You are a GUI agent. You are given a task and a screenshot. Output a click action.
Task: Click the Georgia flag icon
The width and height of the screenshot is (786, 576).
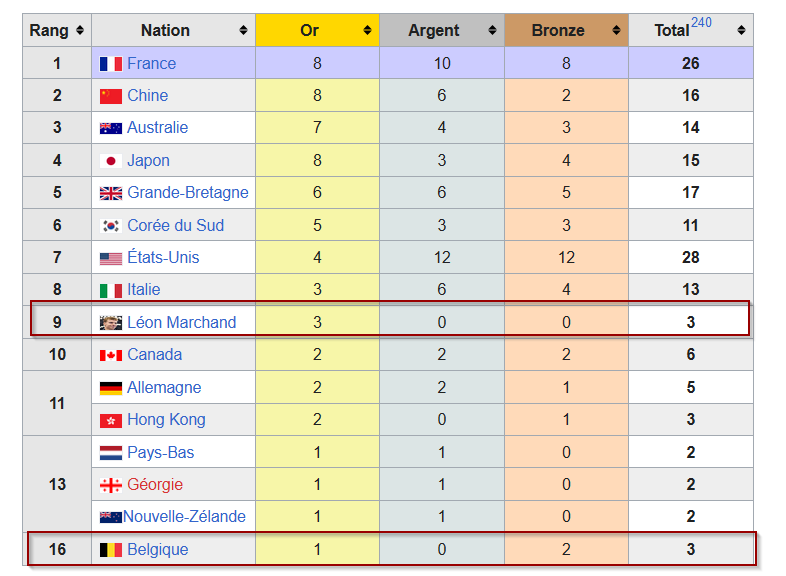pyautogui.click(x=111, y=485)
